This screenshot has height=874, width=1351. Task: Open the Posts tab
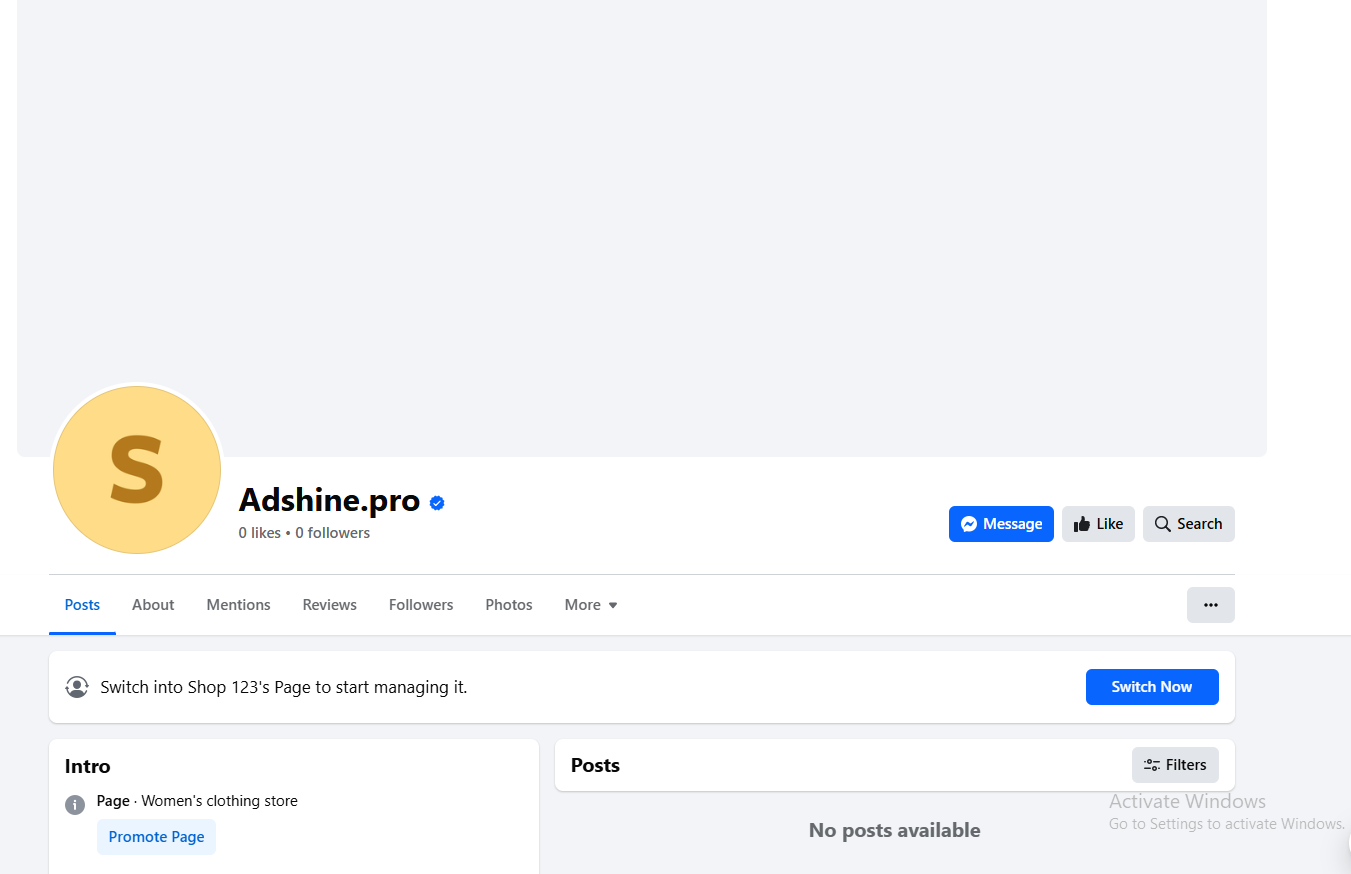pyautogui.click(x=82, y=605)
